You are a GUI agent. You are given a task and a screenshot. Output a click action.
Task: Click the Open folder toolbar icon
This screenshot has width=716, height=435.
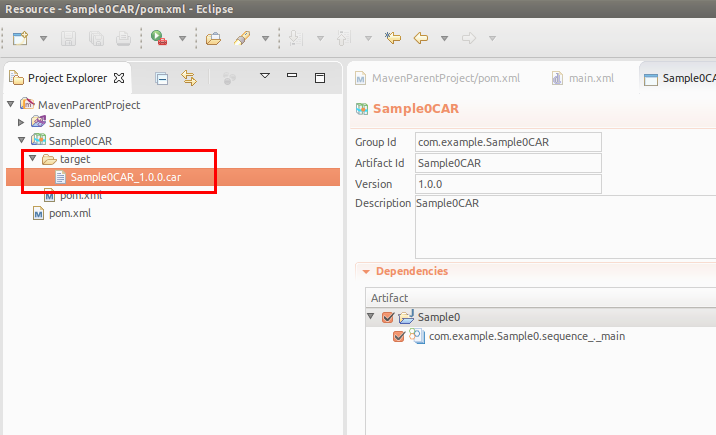coord(213,39)
